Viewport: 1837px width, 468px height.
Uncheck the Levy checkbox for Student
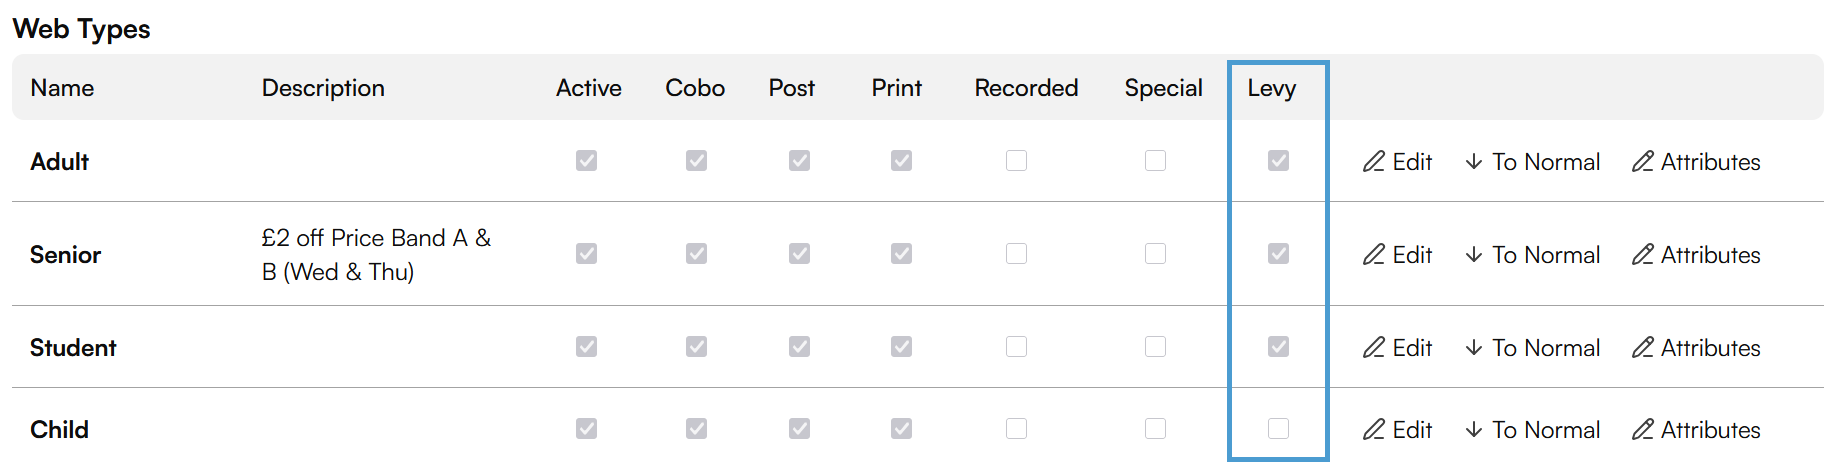click(1278, 346)
